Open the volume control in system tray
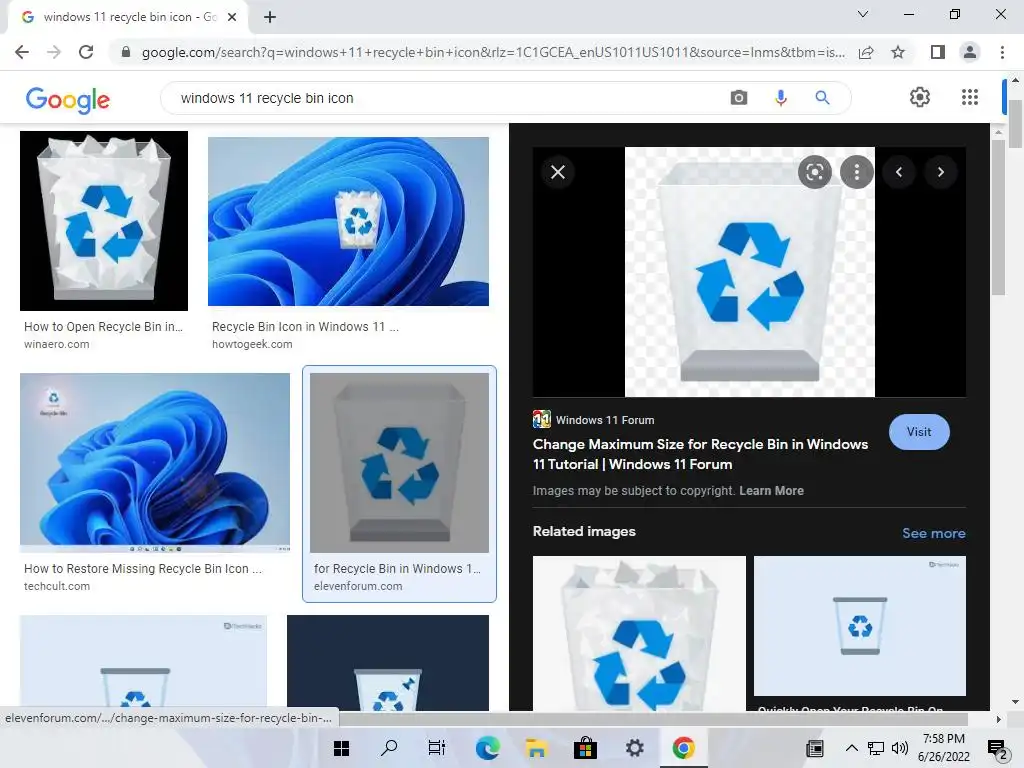The width and height of the screenshot is (1024, 768). pyautogui.click(x=899, y=748)
